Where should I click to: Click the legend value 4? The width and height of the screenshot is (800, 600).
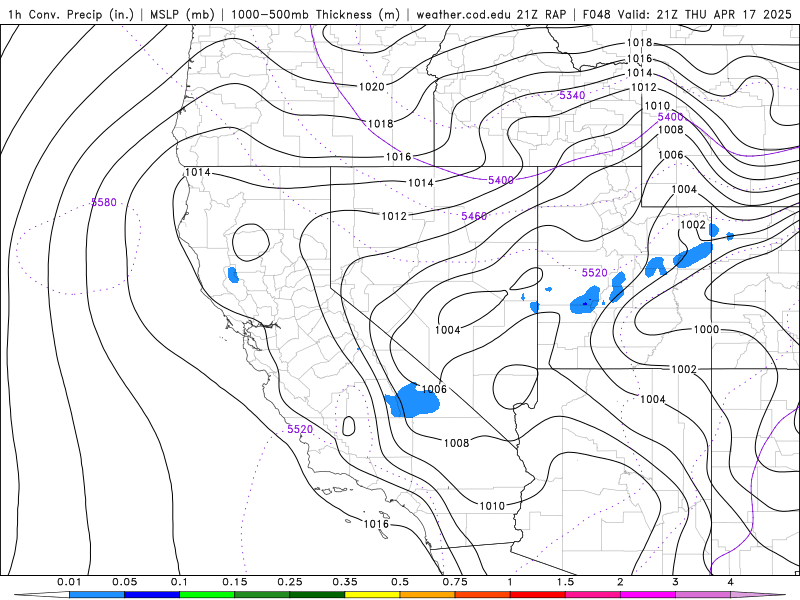click(x=731, y=582)
